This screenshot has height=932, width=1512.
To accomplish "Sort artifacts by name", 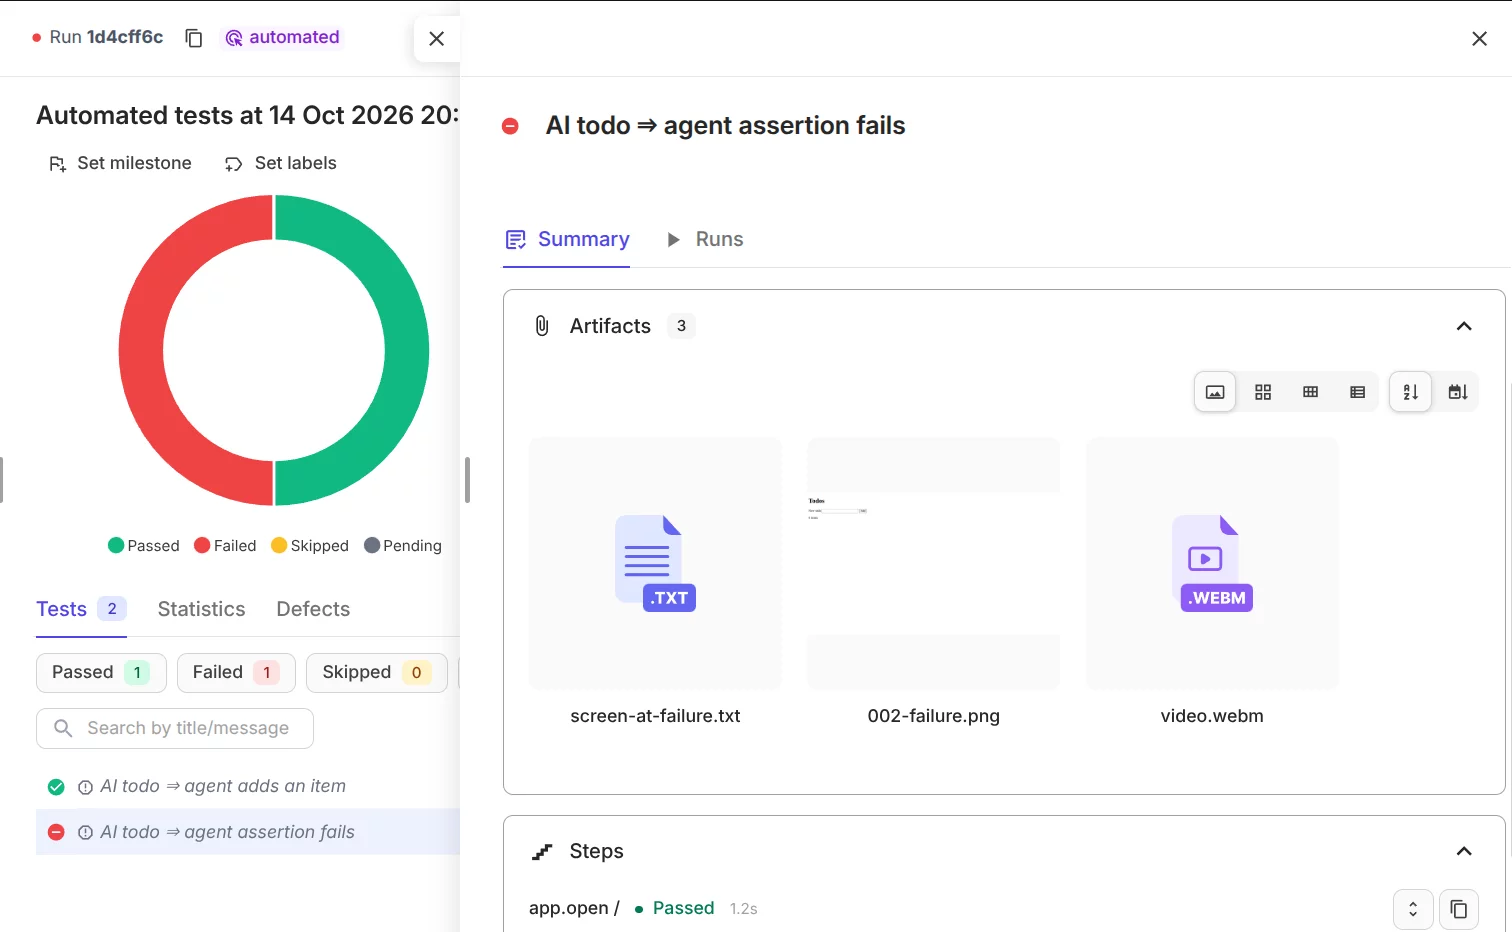I will coord(1411,392).
